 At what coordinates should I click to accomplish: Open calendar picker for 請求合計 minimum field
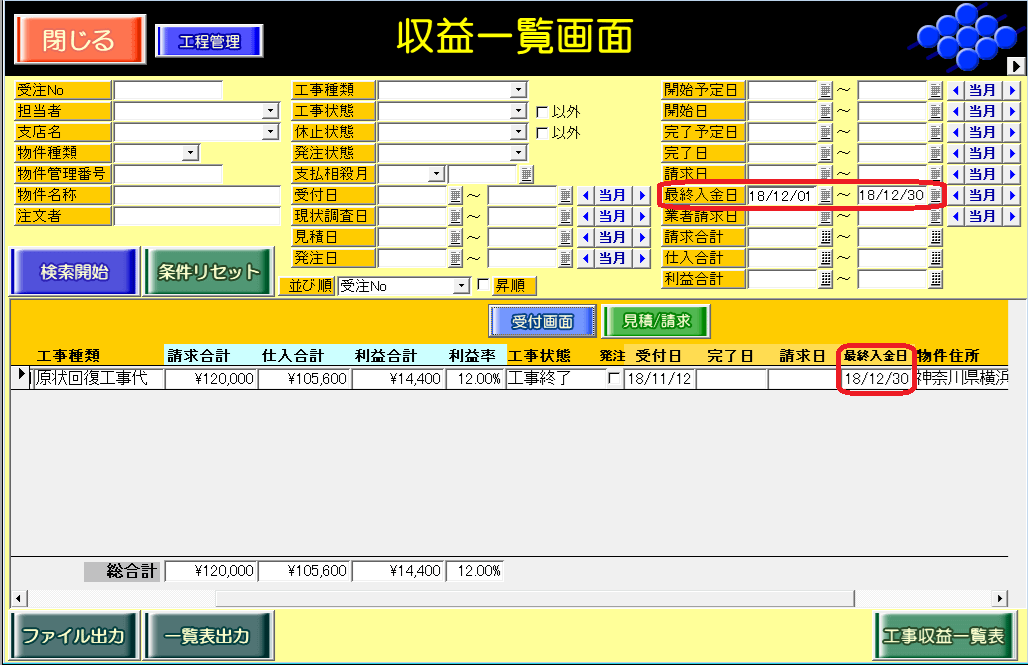826,237
